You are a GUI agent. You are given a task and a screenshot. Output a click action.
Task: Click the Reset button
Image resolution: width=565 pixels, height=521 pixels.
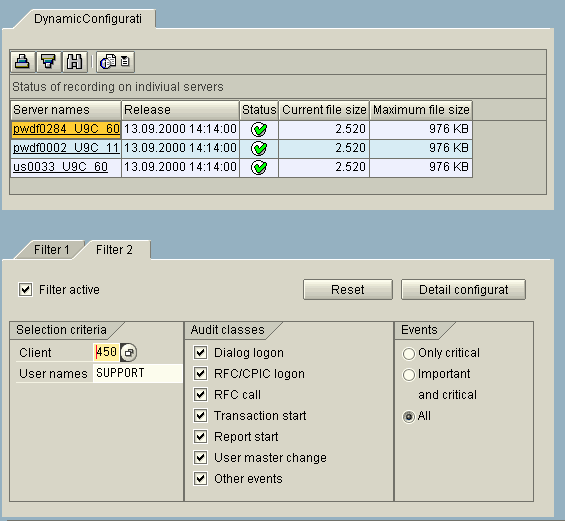pyautogui.click(x=348, y=289)
